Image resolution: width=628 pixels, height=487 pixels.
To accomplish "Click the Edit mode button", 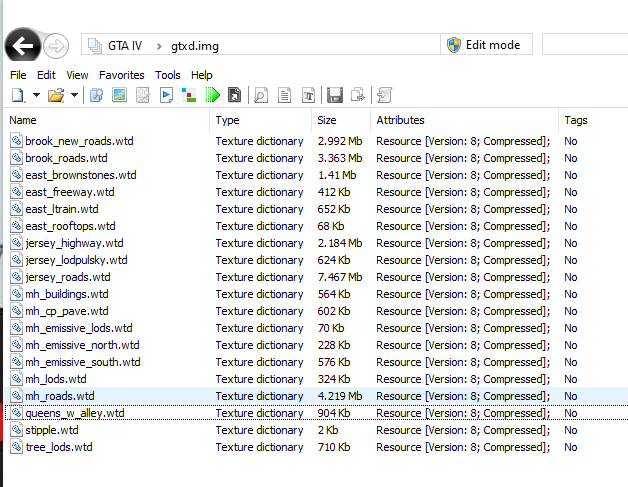I will (x=487, y=44).
